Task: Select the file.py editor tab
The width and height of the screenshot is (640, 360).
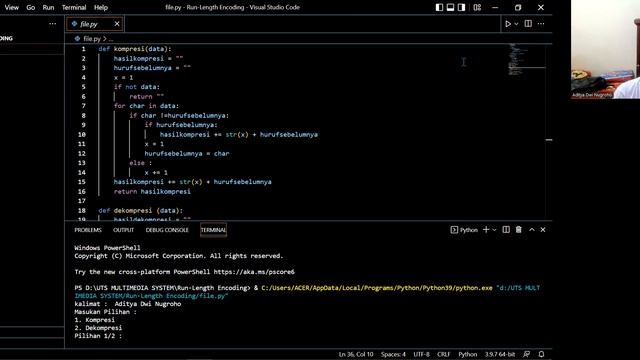Action: tap(95, 24)
